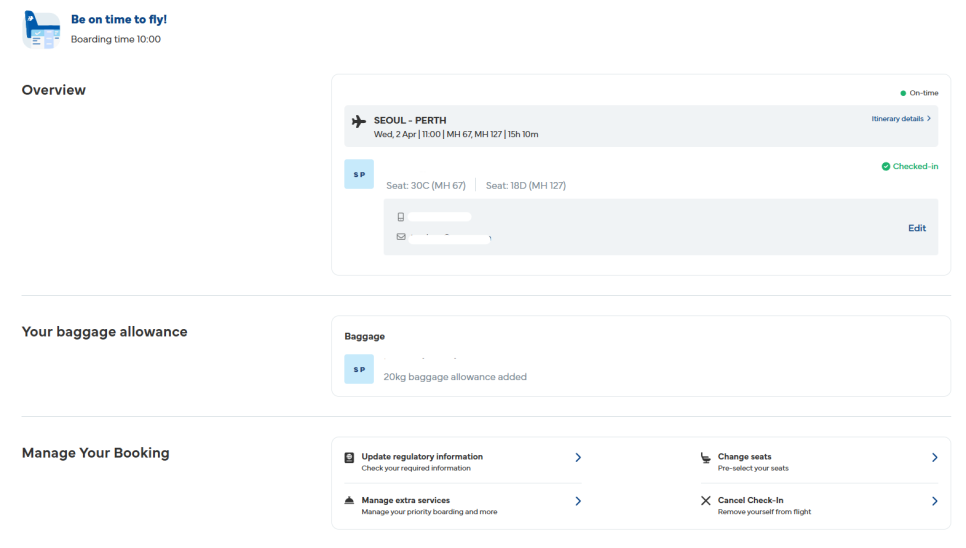The width and height of the screenshot is (966, 548).
Task: Click the Update regulatory information passport icon
Action: 349,458
